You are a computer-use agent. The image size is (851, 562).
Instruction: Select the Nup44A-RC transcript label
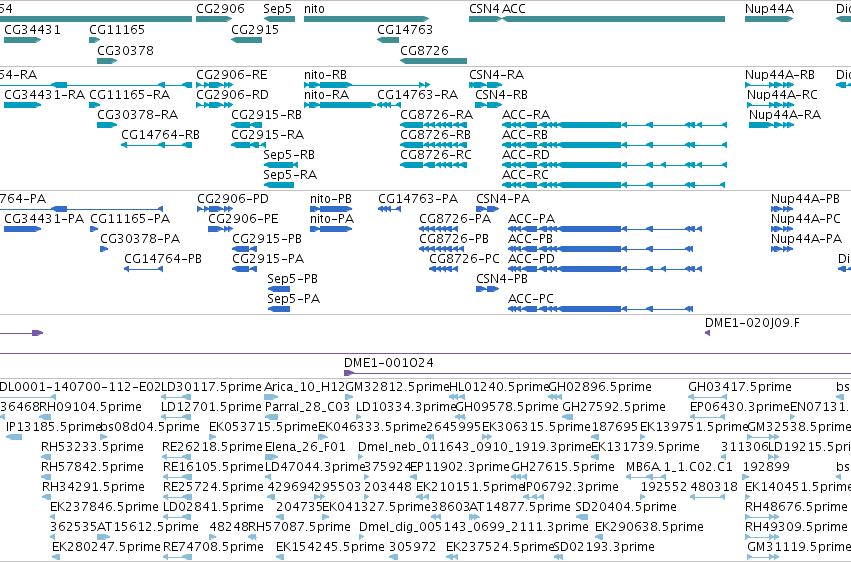pos(782,94)
